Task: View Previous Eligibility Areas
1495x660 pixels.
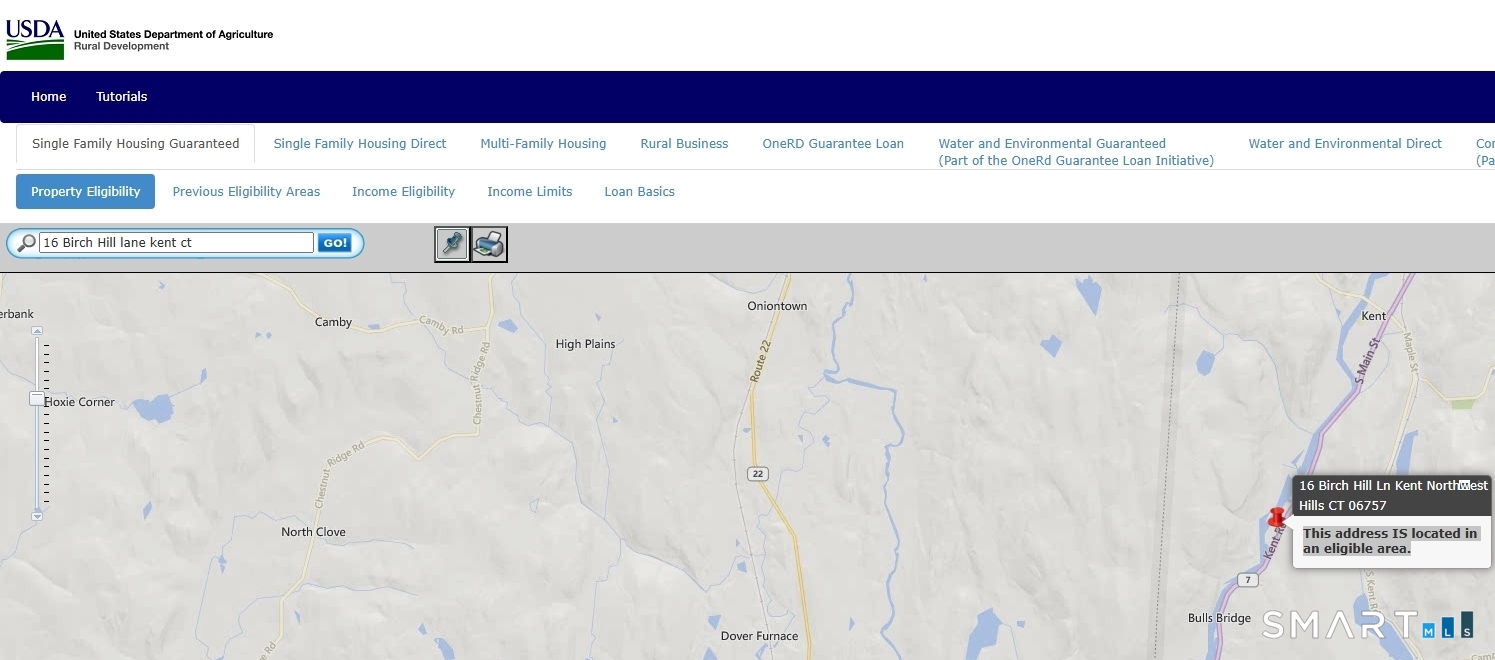Action: click(x=246, y=192)
